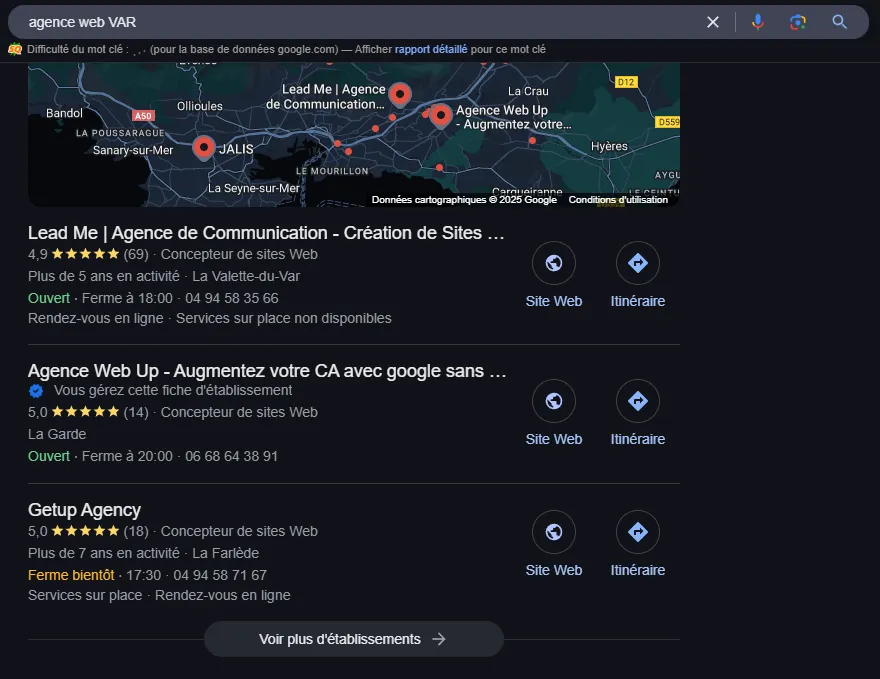Click the 'Ferme bientôt' status of Getup Agency

point(71,575)
